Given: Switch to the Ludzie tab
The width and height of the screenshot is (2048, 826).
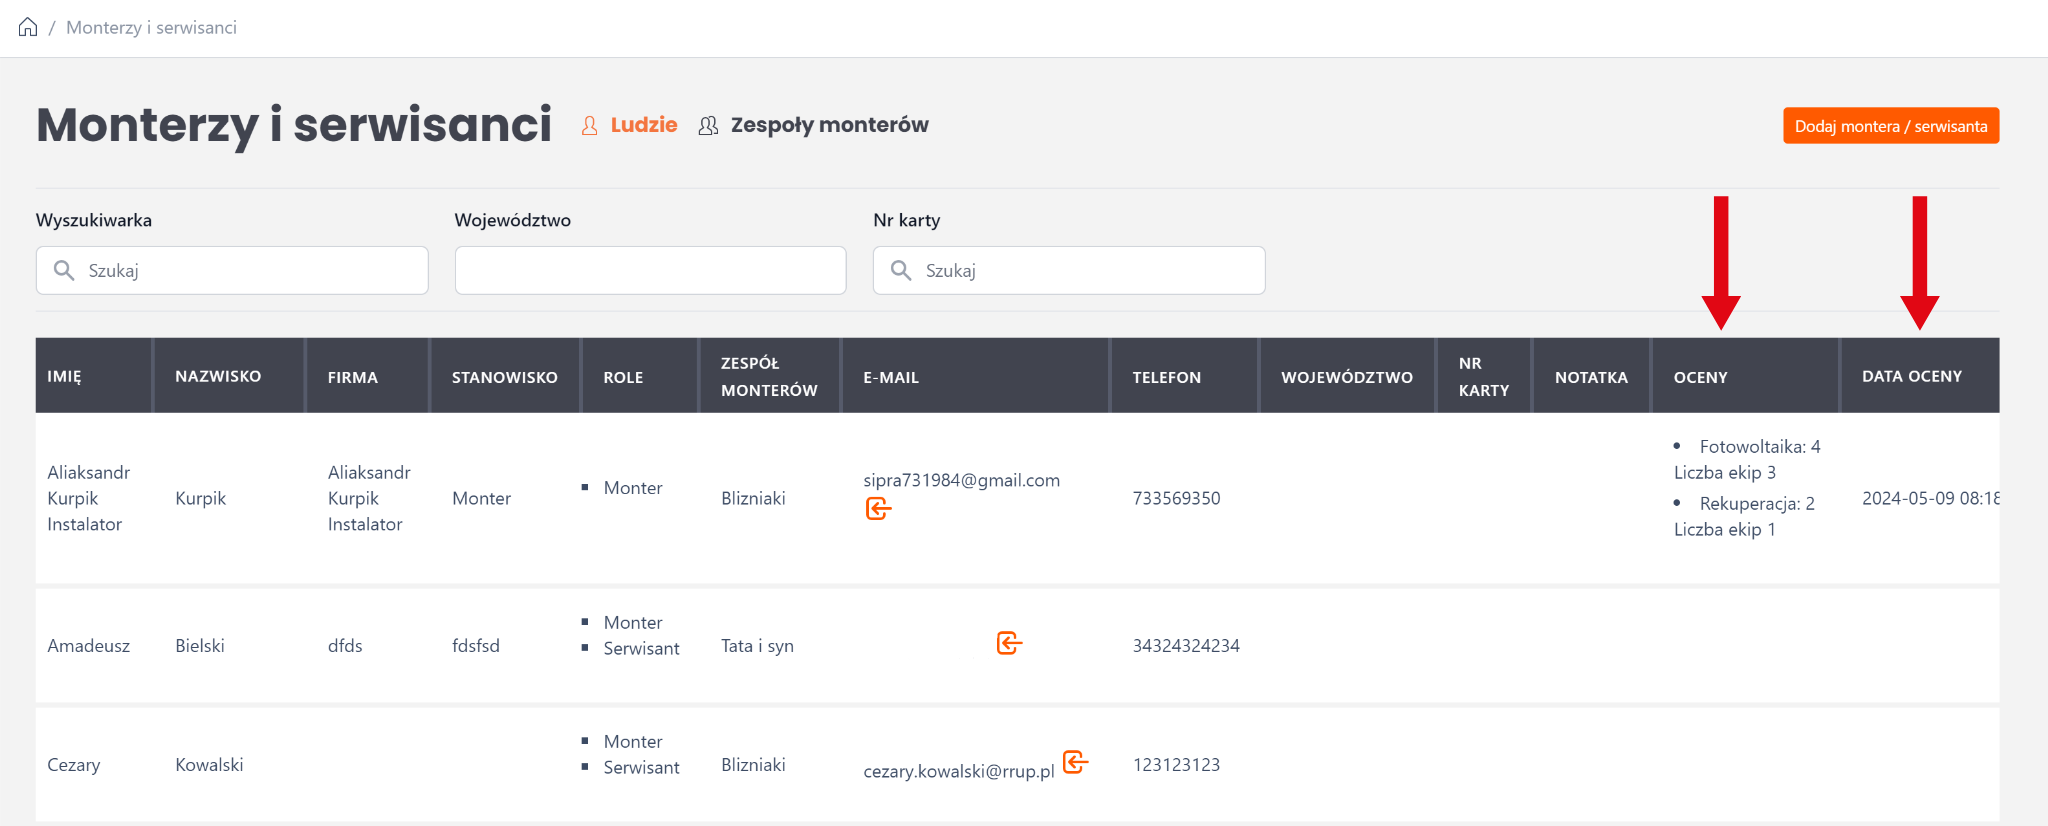Looking at the screenshot, I should pyautogui.click(x=643, y=125).
